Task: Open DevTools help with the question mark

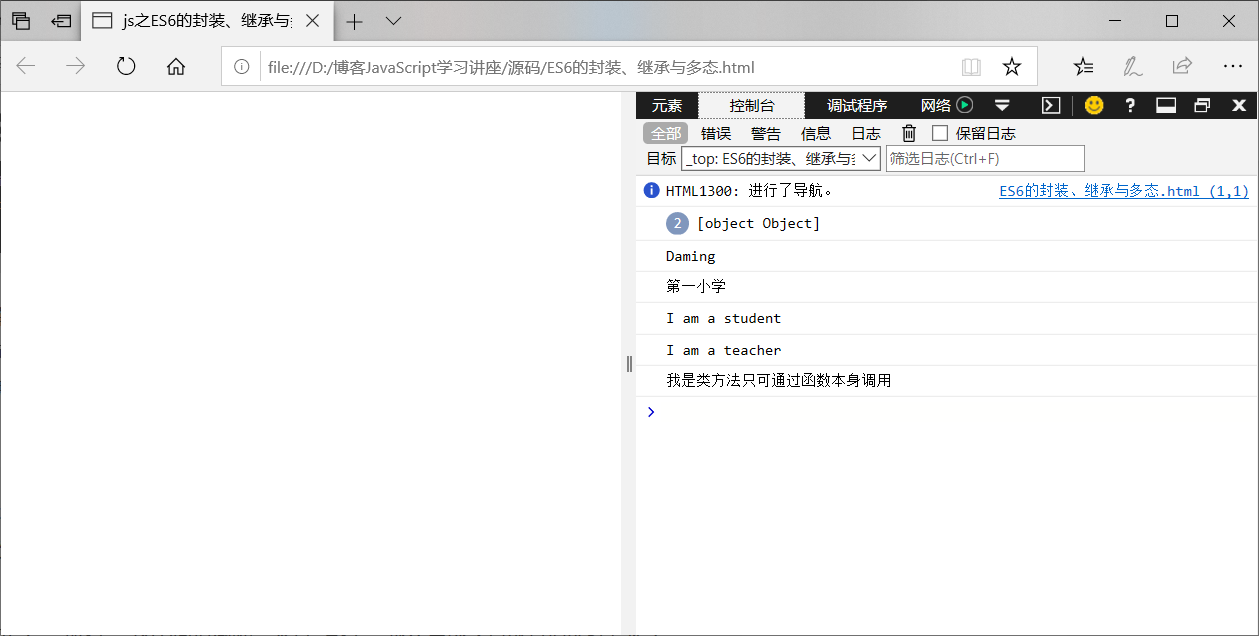Action: [1129, 104]
